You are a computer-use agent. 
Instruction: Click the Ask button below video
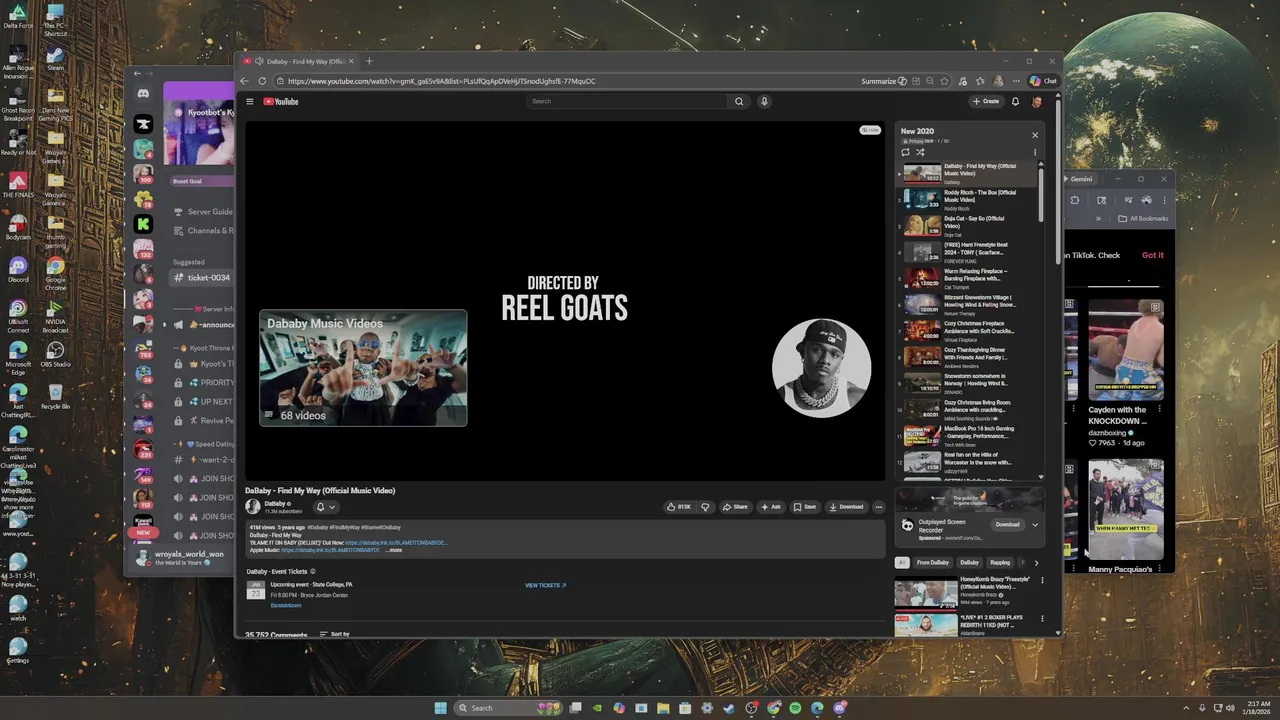pyautogui.click(x=770, y=507)
